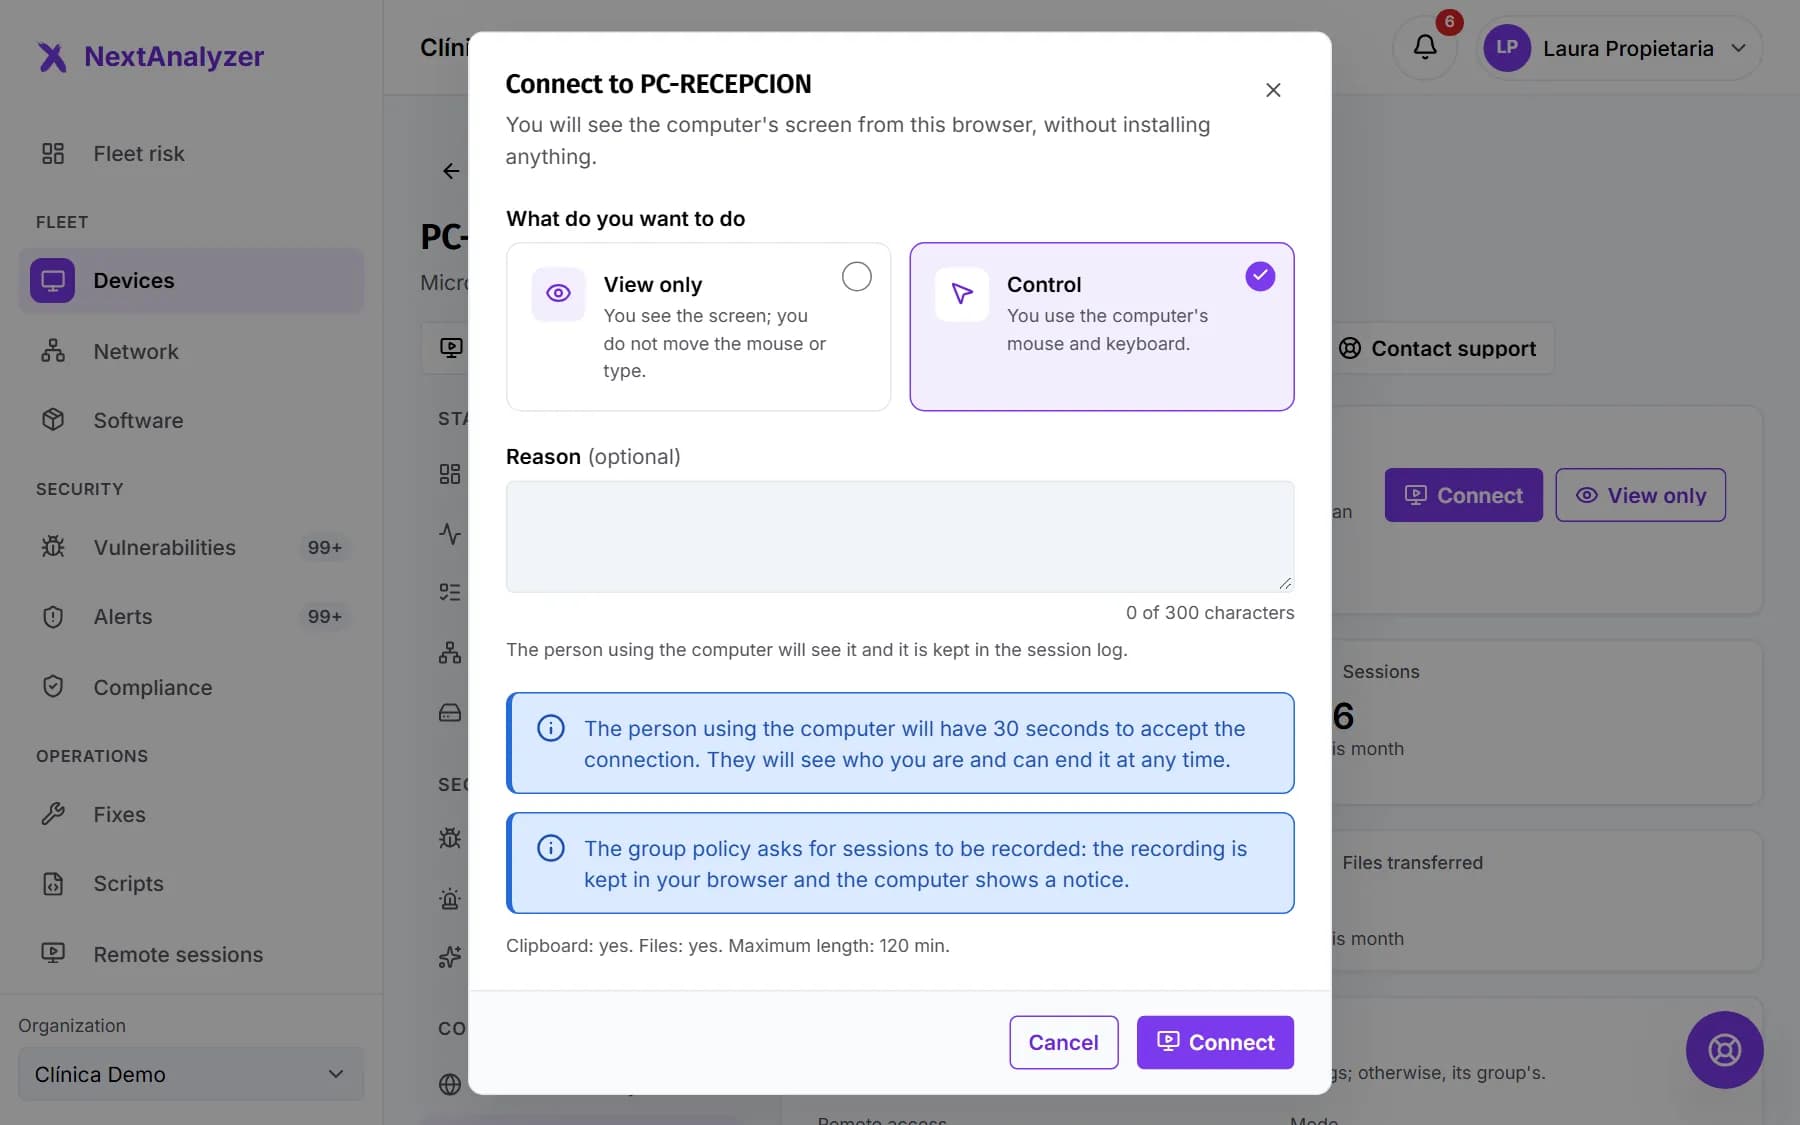Open Software in the sidebar
Screen dimensions: 1800x1125
pyautogui.click(x=191, y=421)
